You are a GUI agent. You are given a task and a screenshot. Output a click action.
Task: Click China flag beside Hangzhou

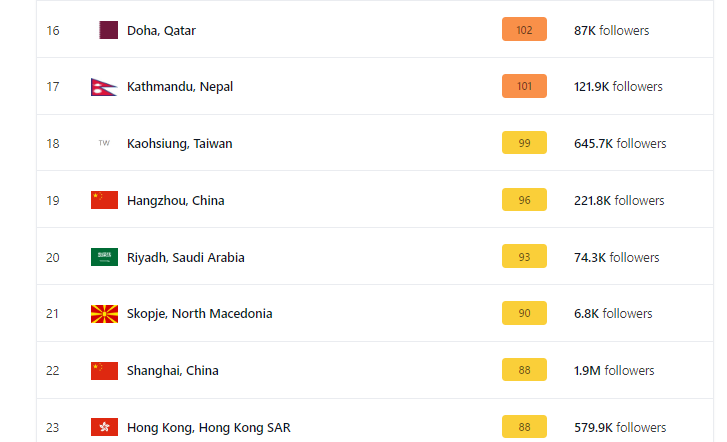(x=104, y=200)
